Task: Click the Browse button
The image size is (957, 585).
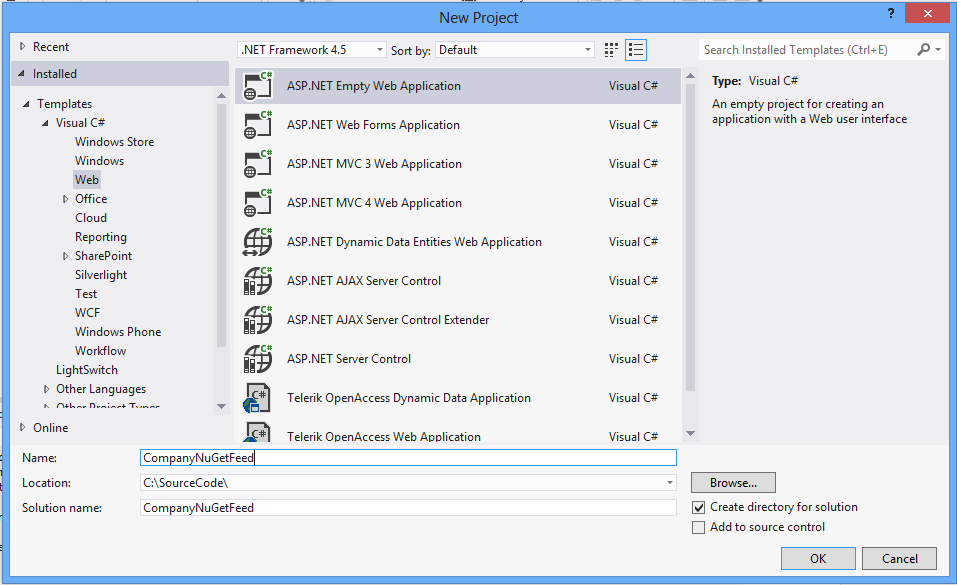Action: (x=733, y=483)
